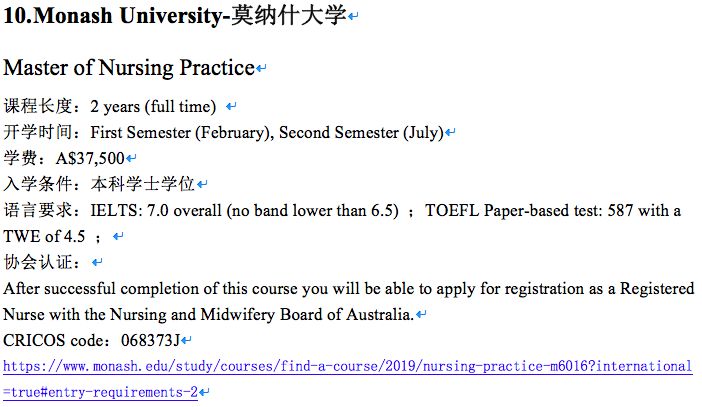
Task: Click the paragraph mark after 'TWE of 4.5'
Action: 118,236
